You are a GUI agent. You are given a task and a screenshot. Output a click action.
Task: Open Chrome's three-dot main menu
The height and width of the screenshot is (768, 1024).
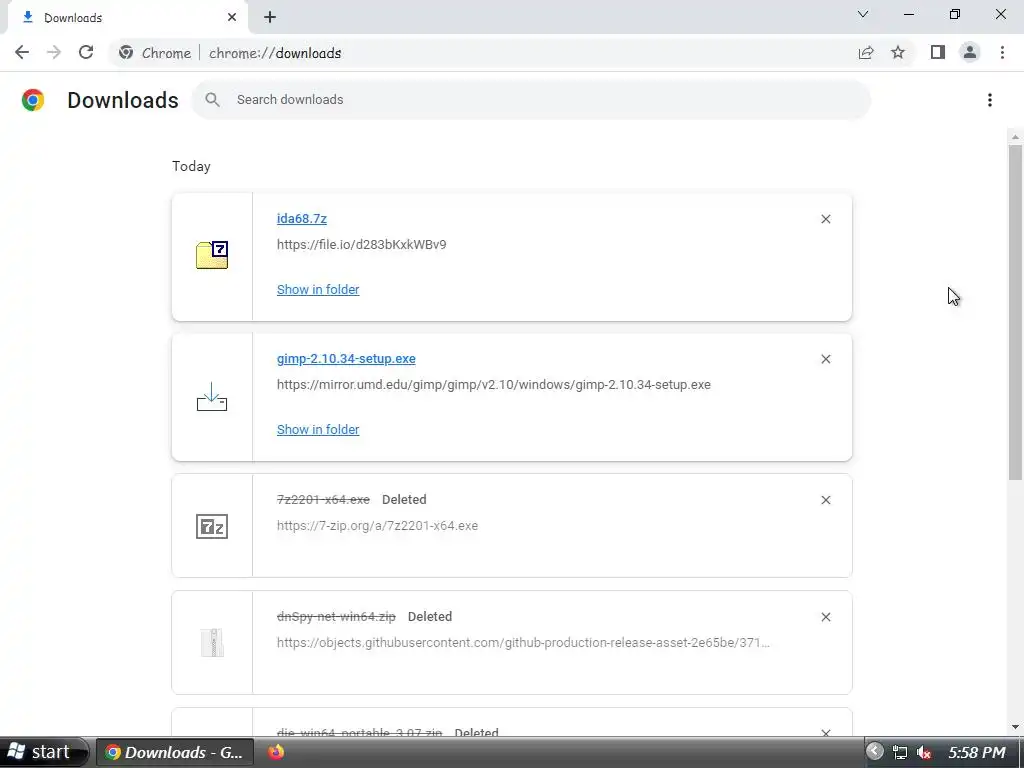(1002, 53)
